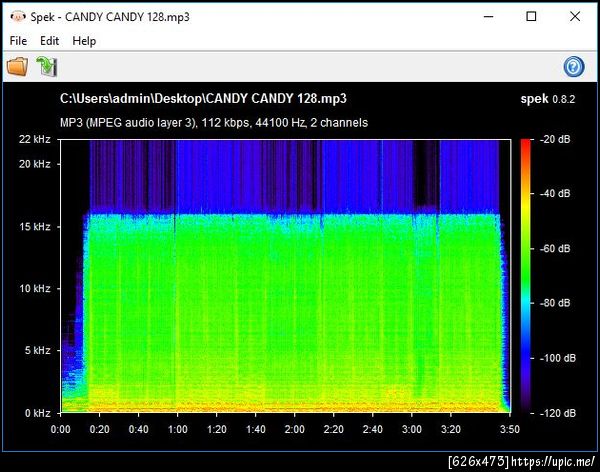This screenshot has width=600, height=472.
Task: Click the 3:20 time axis label
Action: 451,429
